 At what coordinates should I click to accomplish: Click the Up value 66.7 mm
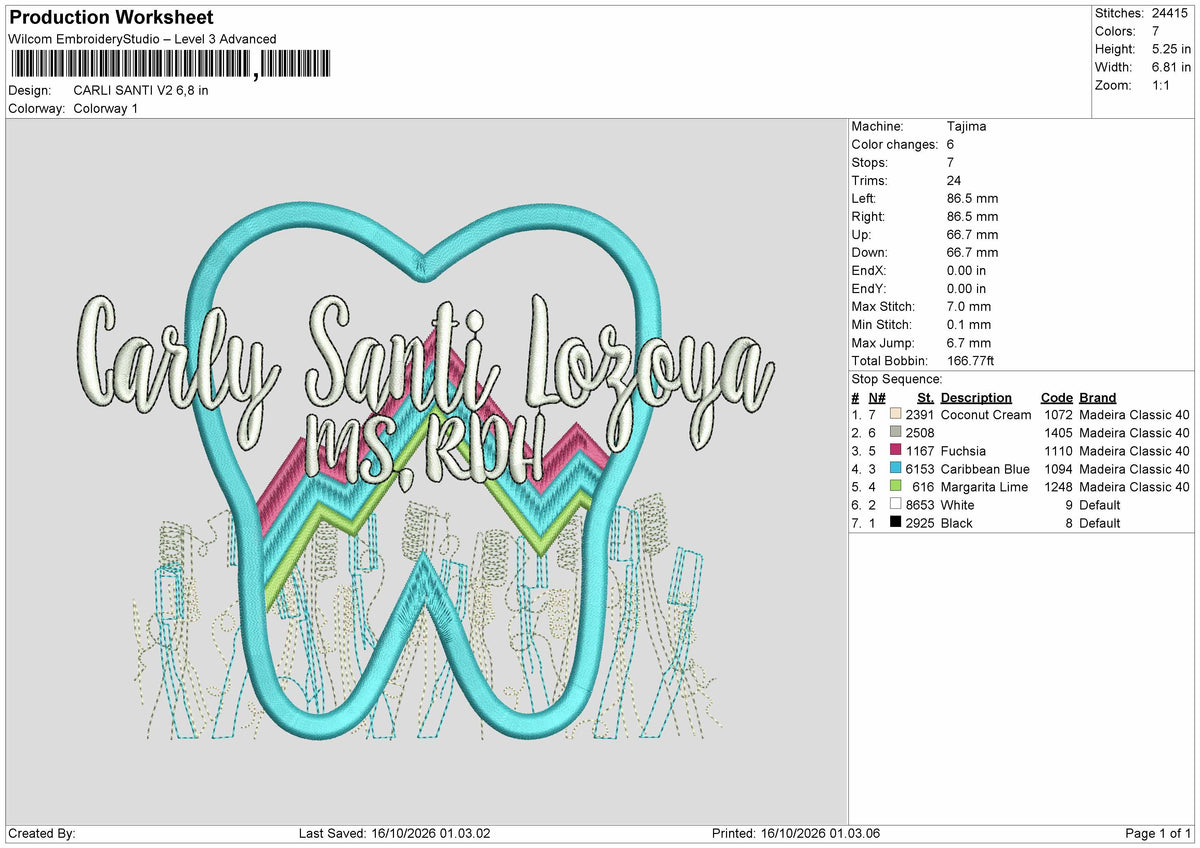(972, 234)
